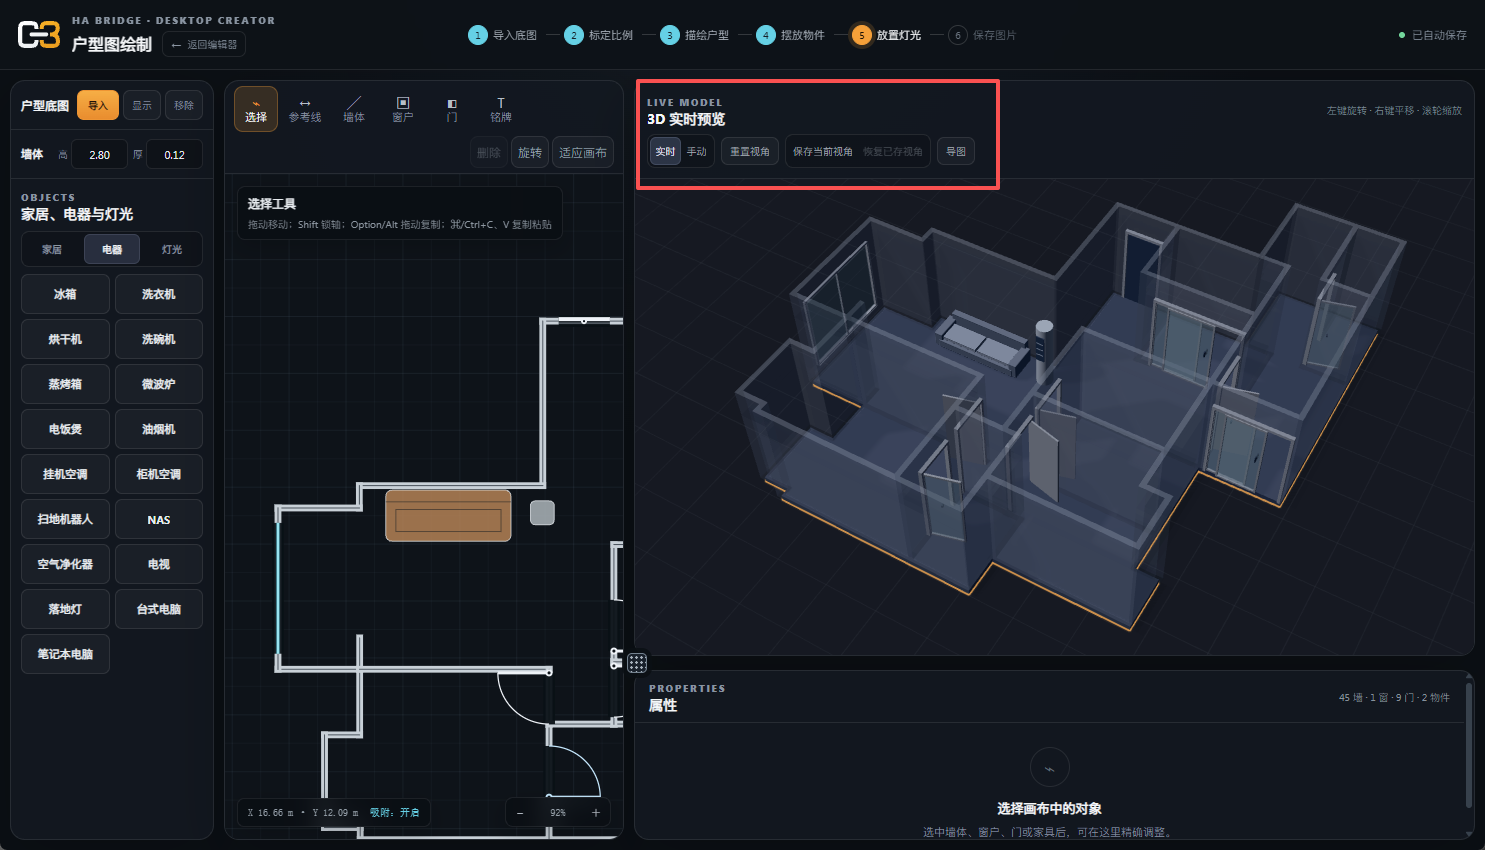Viewport: 1485px width, 850px height.
Task: Add a 电视 television
Action: click(x=159, y=564)
